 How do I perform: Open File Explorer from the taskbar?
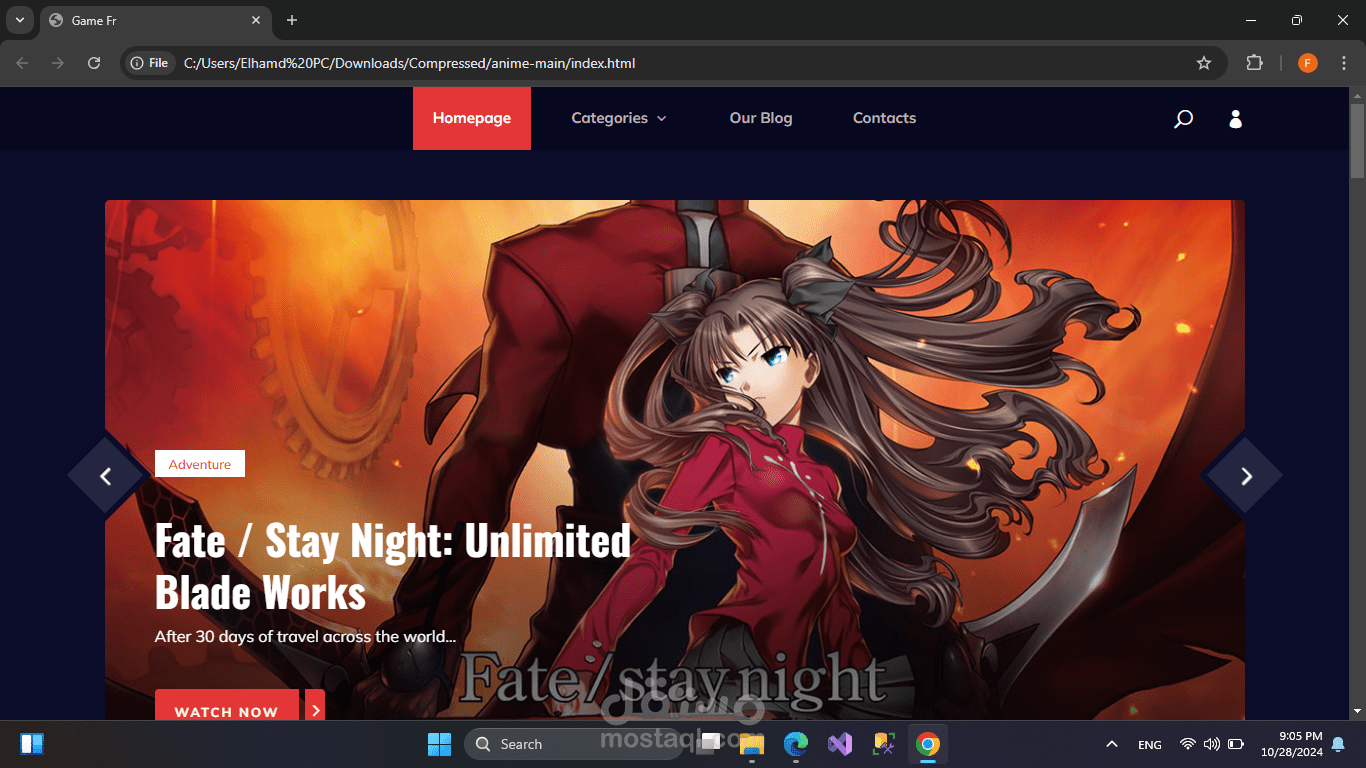[x=751, y=744]
